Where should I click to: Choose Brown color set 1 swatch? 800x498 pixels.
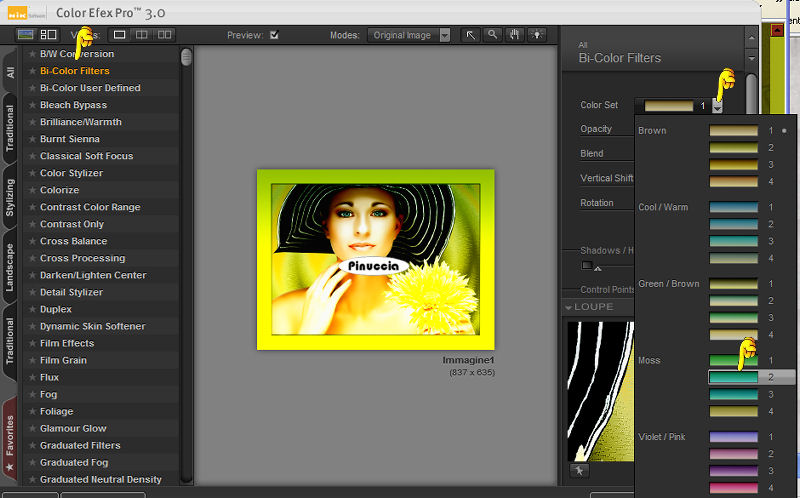pos(734,131)
